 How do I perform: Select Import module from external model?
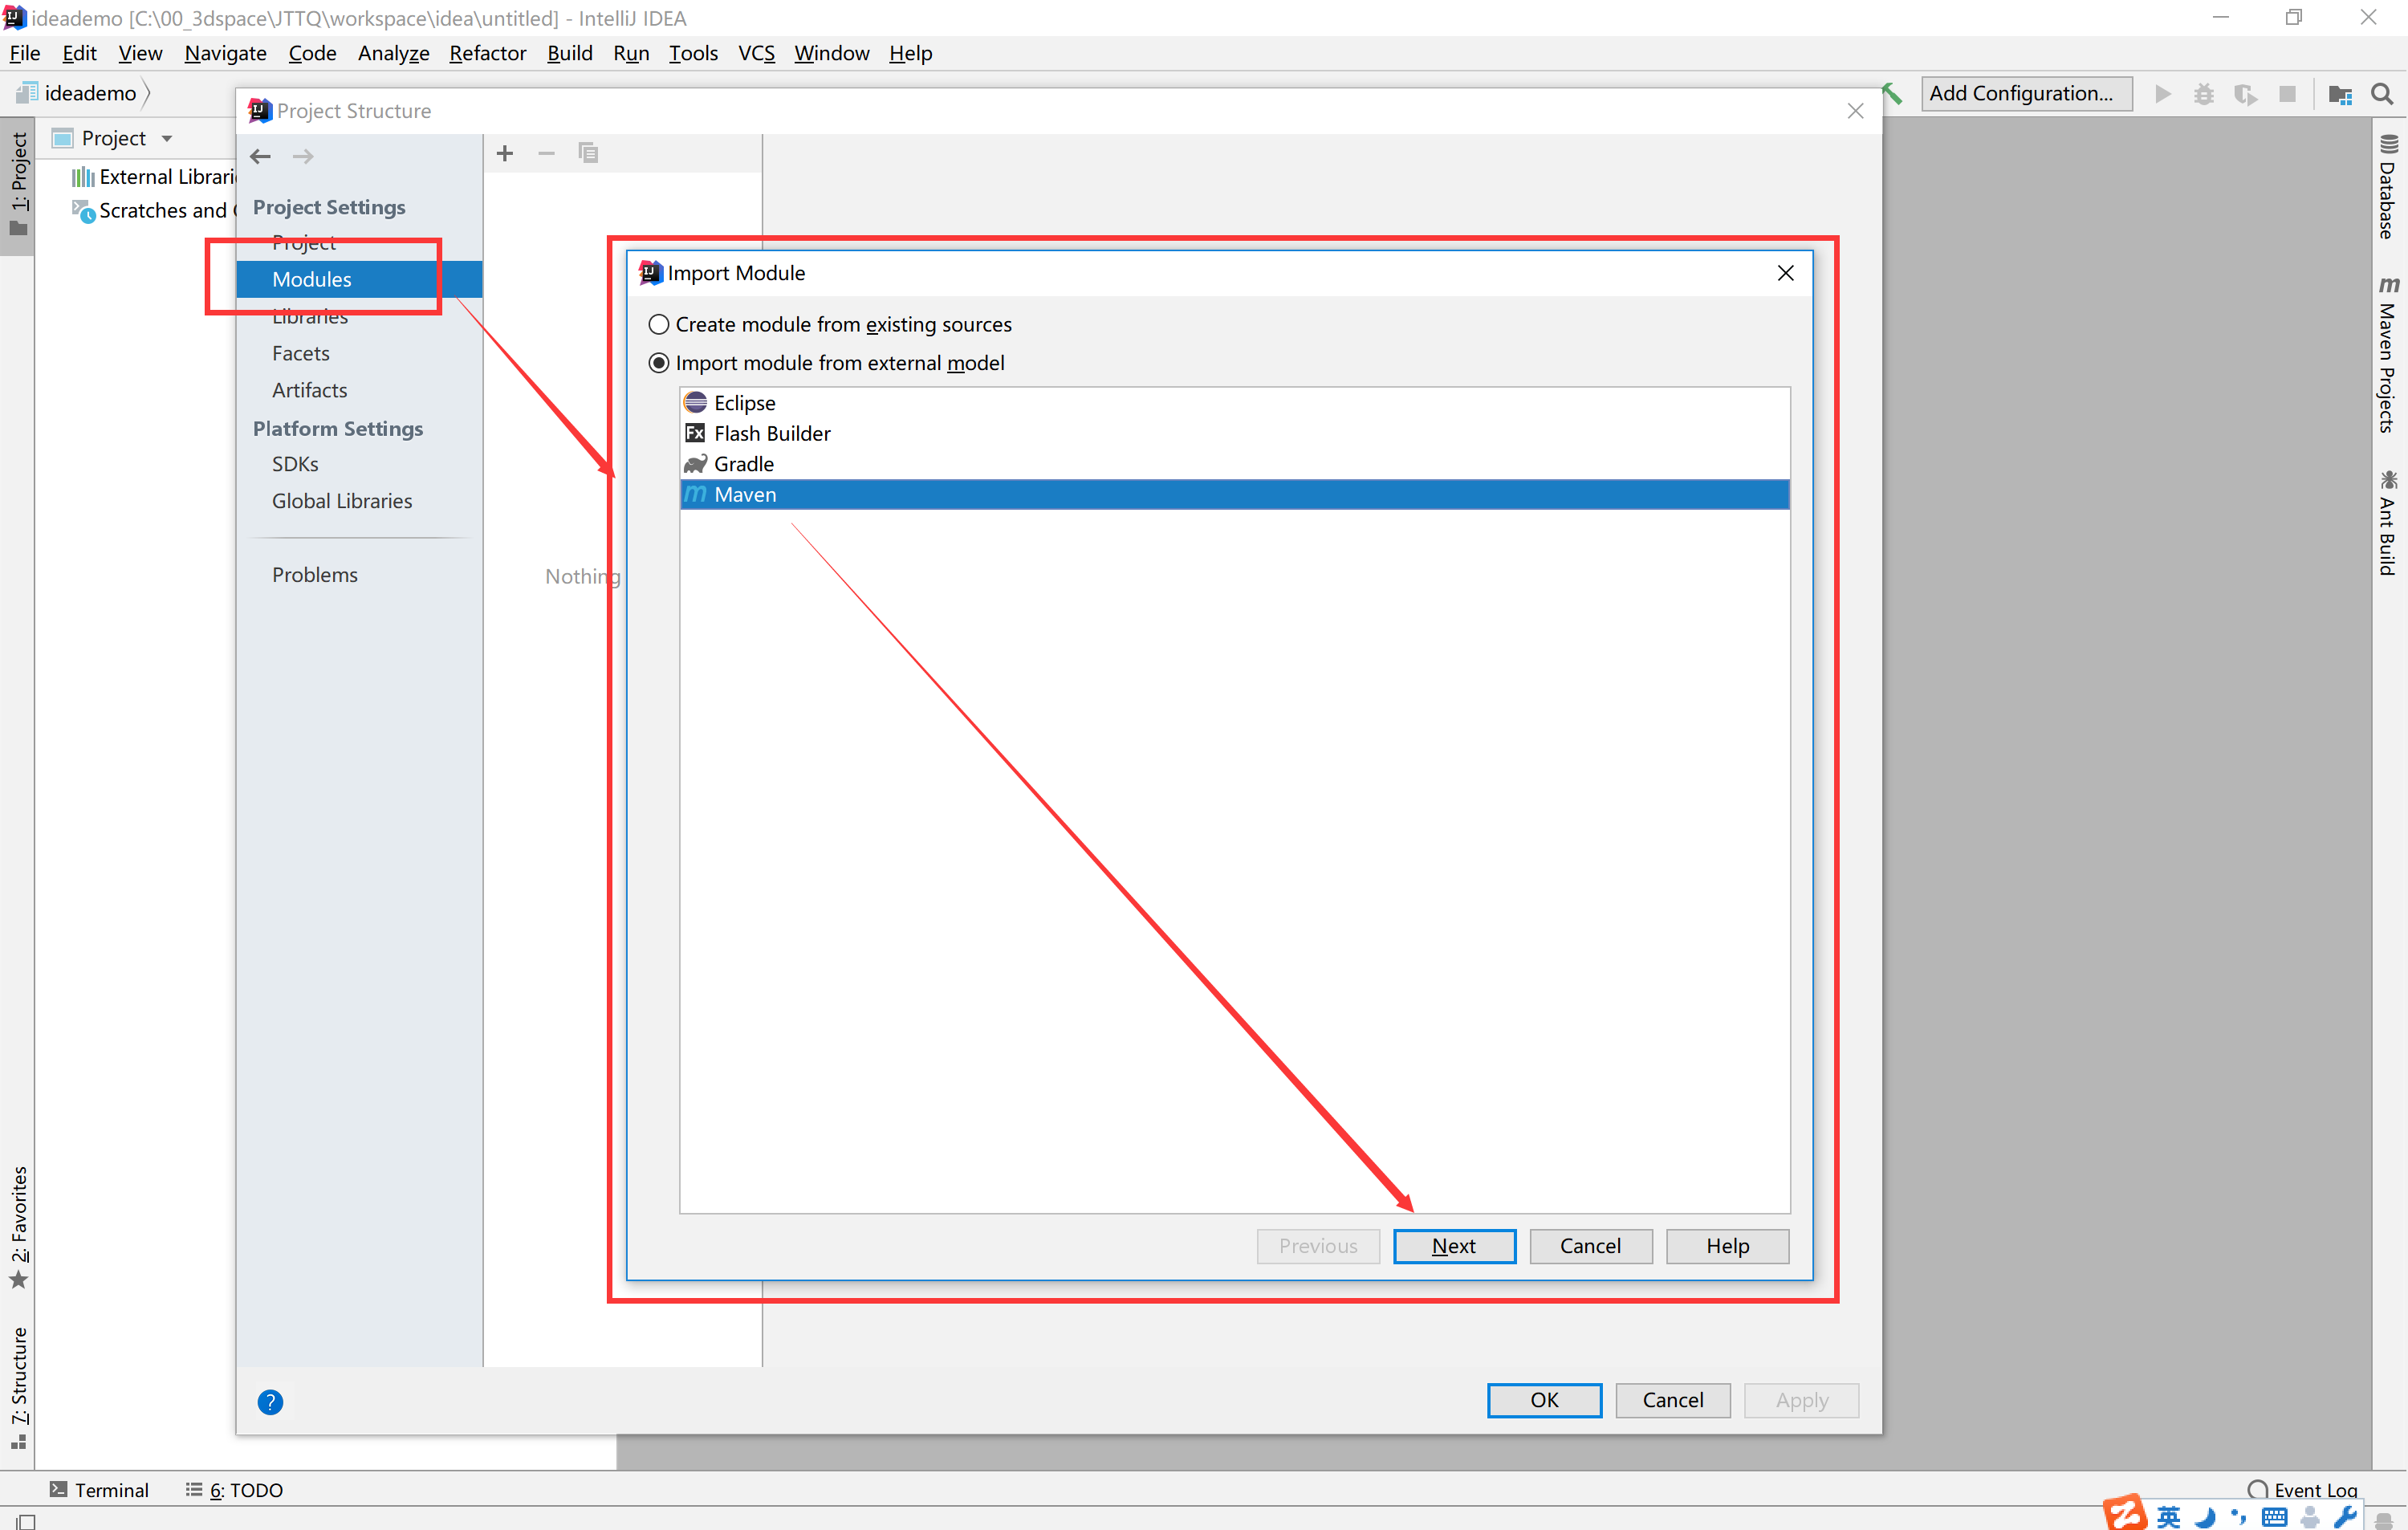[659, 363]
